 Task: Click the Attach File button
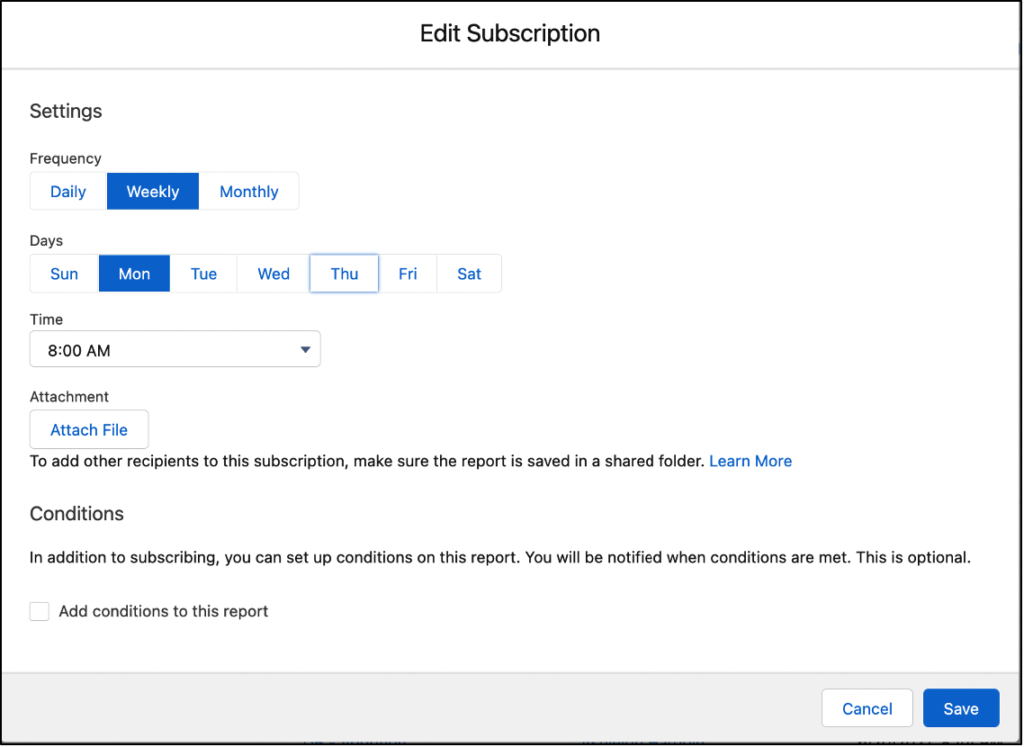click(88, 429)
